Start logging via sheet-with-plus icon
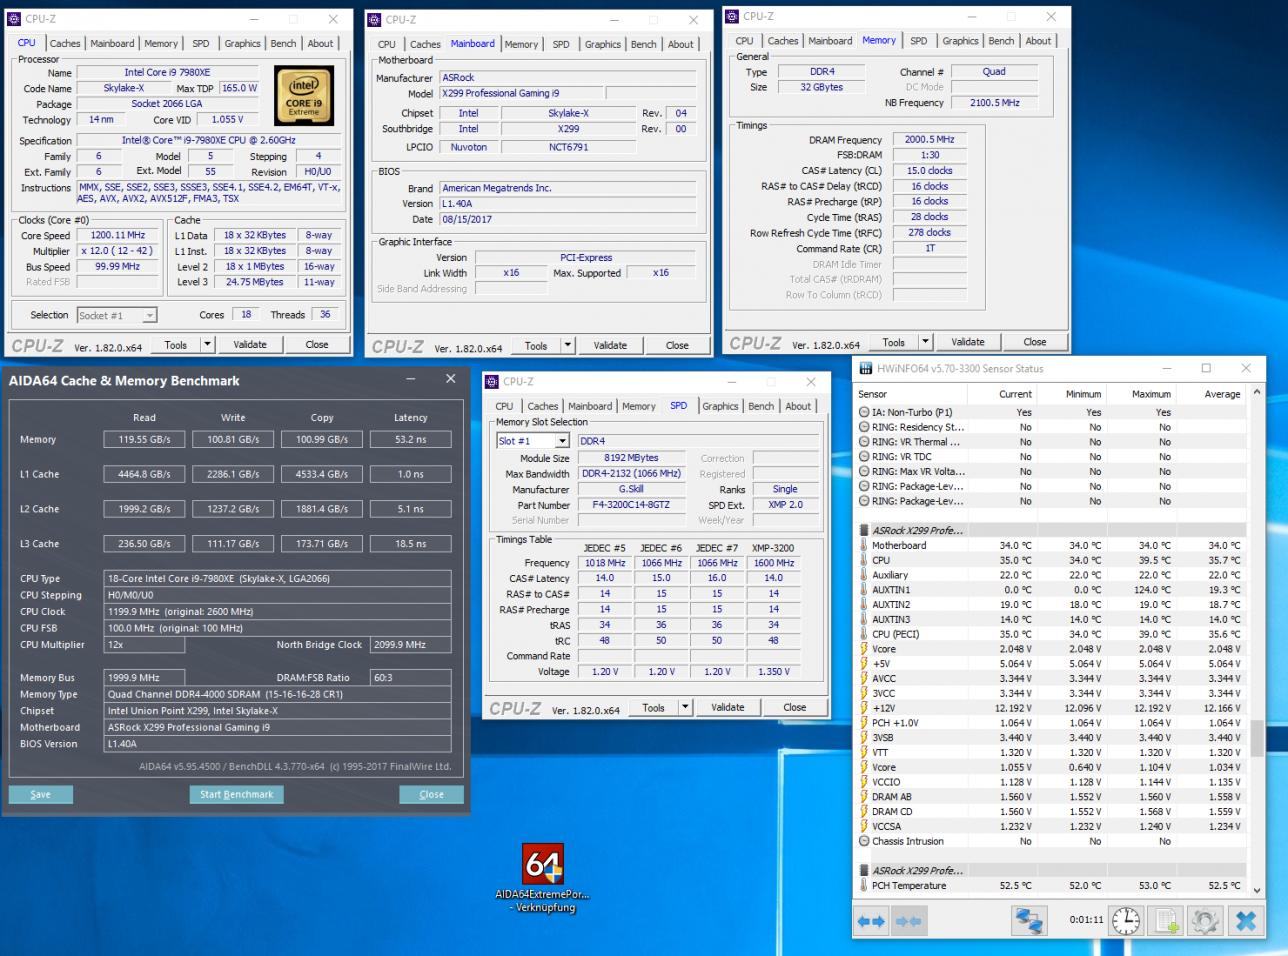The width and height of the screenshot is (1288, 956). (x=1166, y=920)
